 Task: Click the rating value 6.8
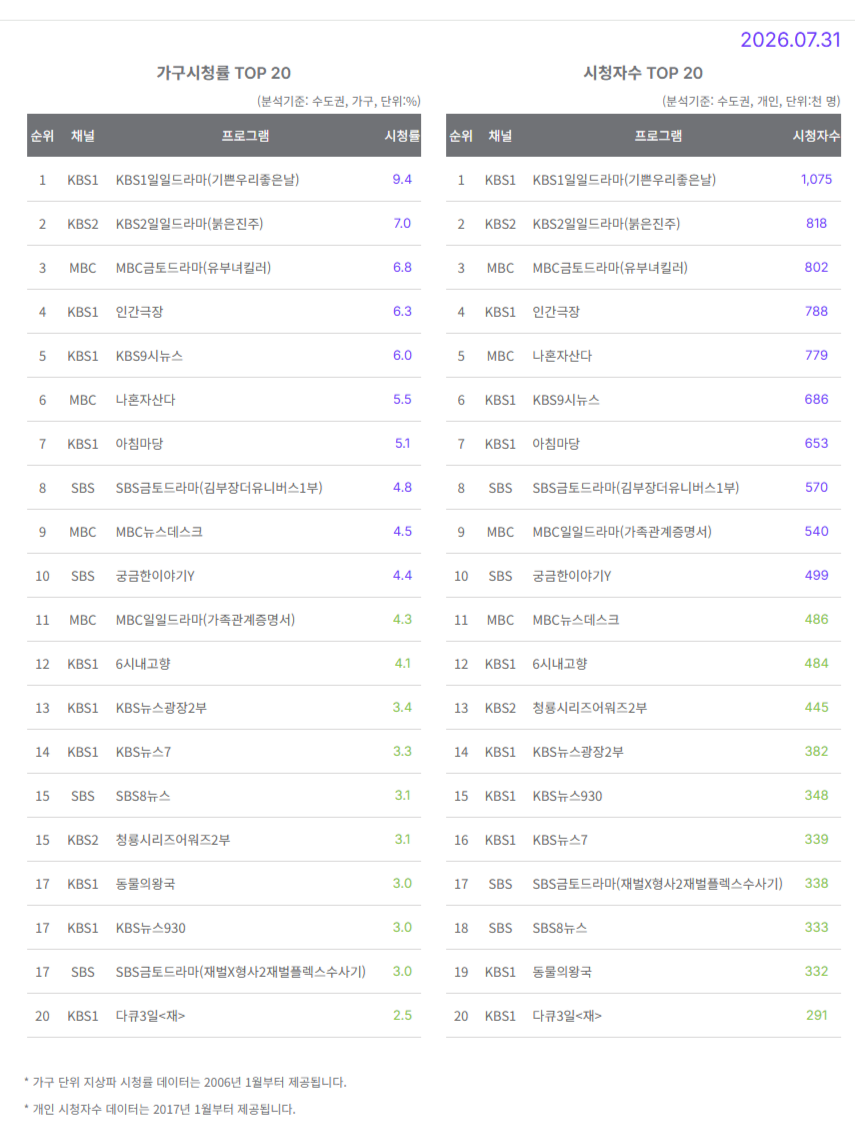402,268
